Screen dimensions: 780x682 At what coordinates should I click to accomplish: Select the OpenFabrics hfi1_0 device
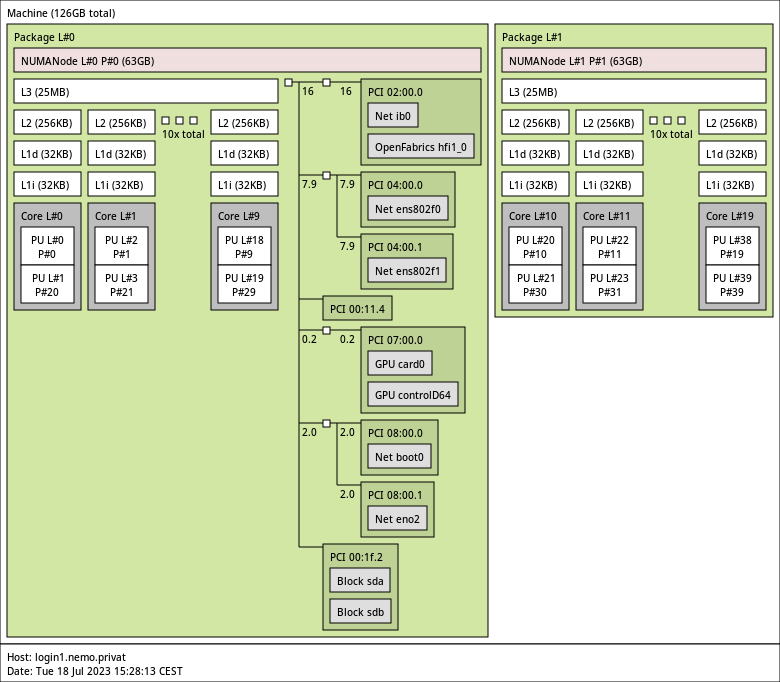click(421, 147)
